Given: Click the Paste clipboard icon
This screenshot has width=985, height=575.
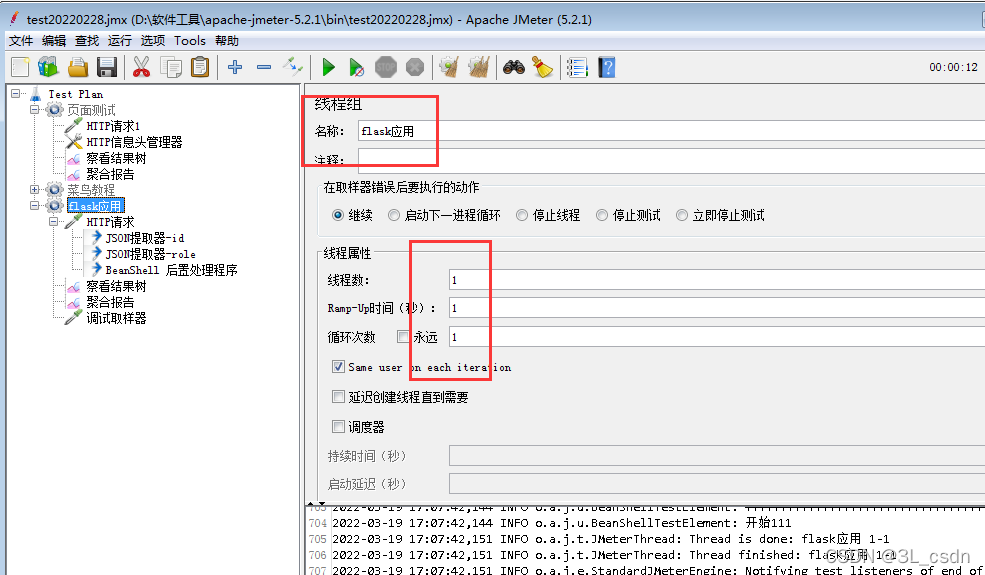Looking at the screenshot, I should (200, 67).
